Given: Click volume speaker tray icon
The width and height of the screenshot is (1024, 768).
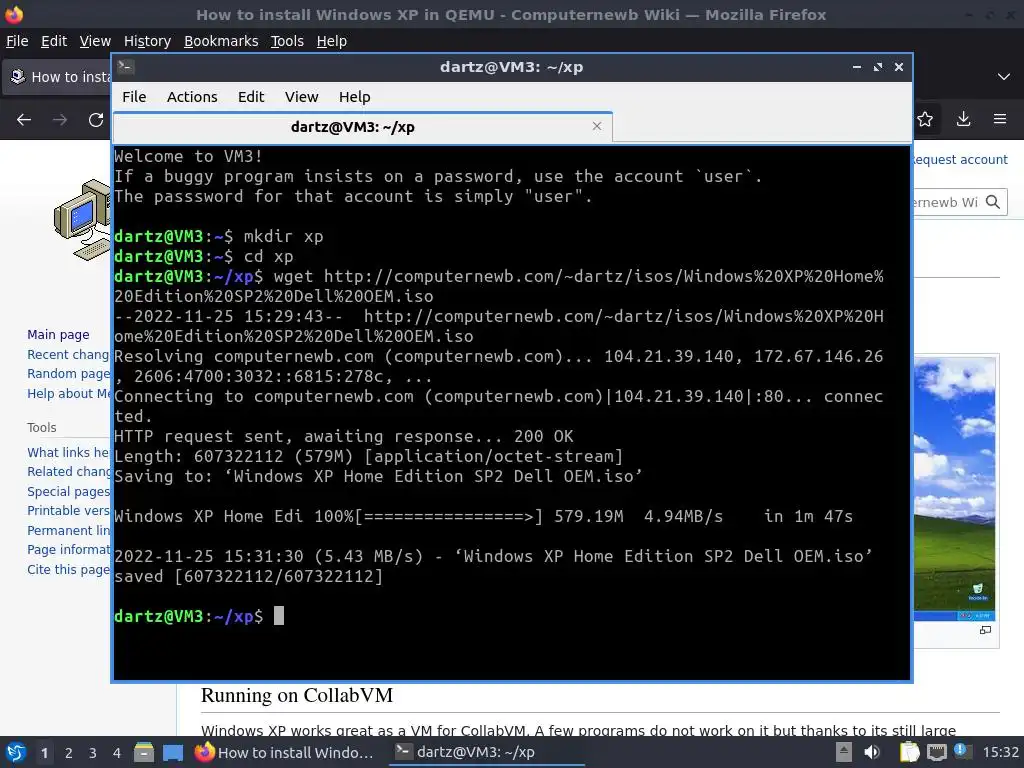Looking at the screenshot, I should [x=872, y=752].
